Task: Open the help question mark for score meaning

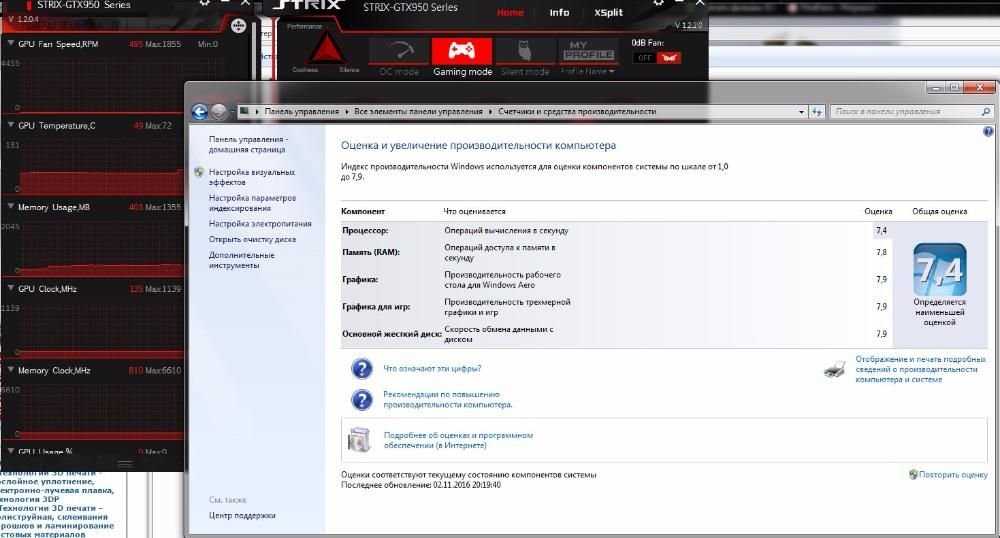Action: click(x=362, y=368)
